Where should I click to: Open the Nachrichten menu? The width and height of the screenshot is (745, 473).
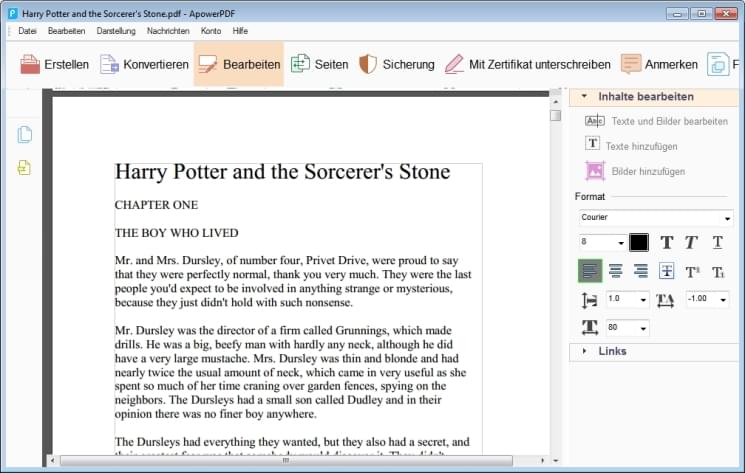tap(168, 31)
